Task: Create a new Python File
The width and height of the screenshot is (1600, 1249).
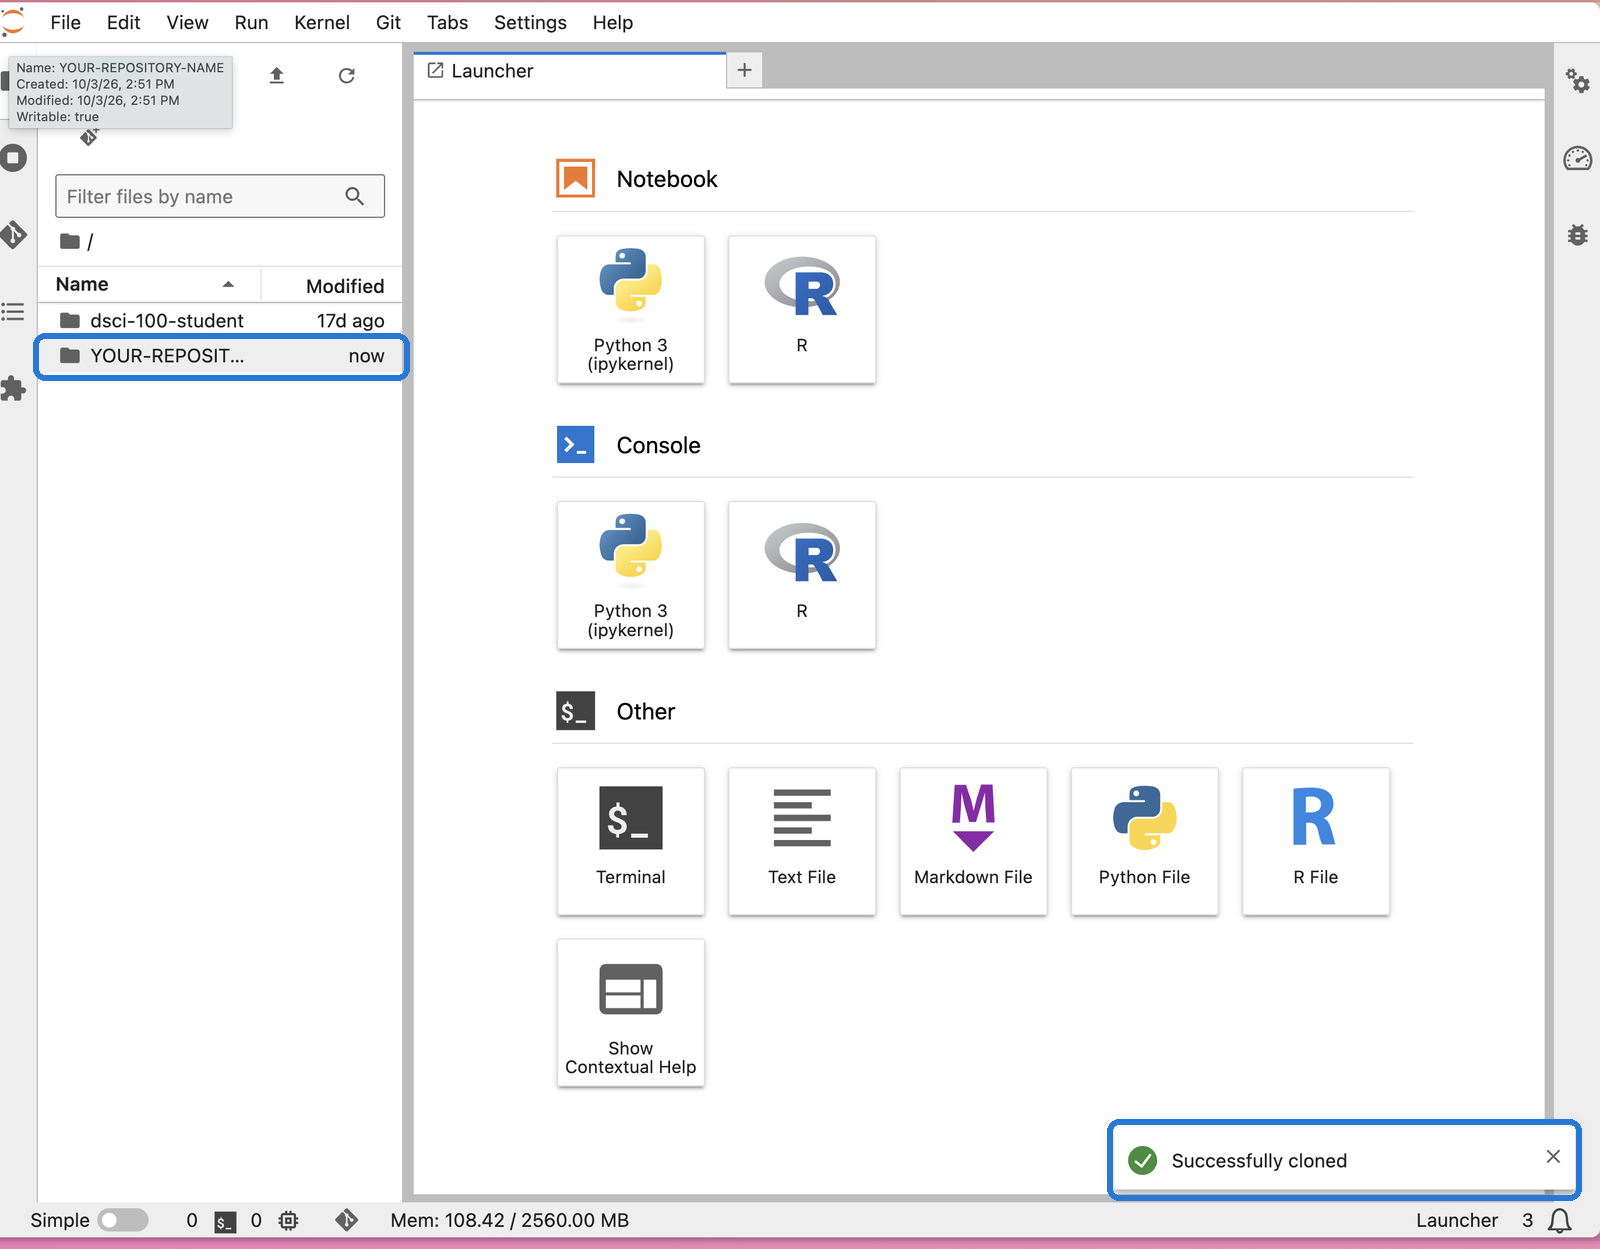Action: point(1144,841)
